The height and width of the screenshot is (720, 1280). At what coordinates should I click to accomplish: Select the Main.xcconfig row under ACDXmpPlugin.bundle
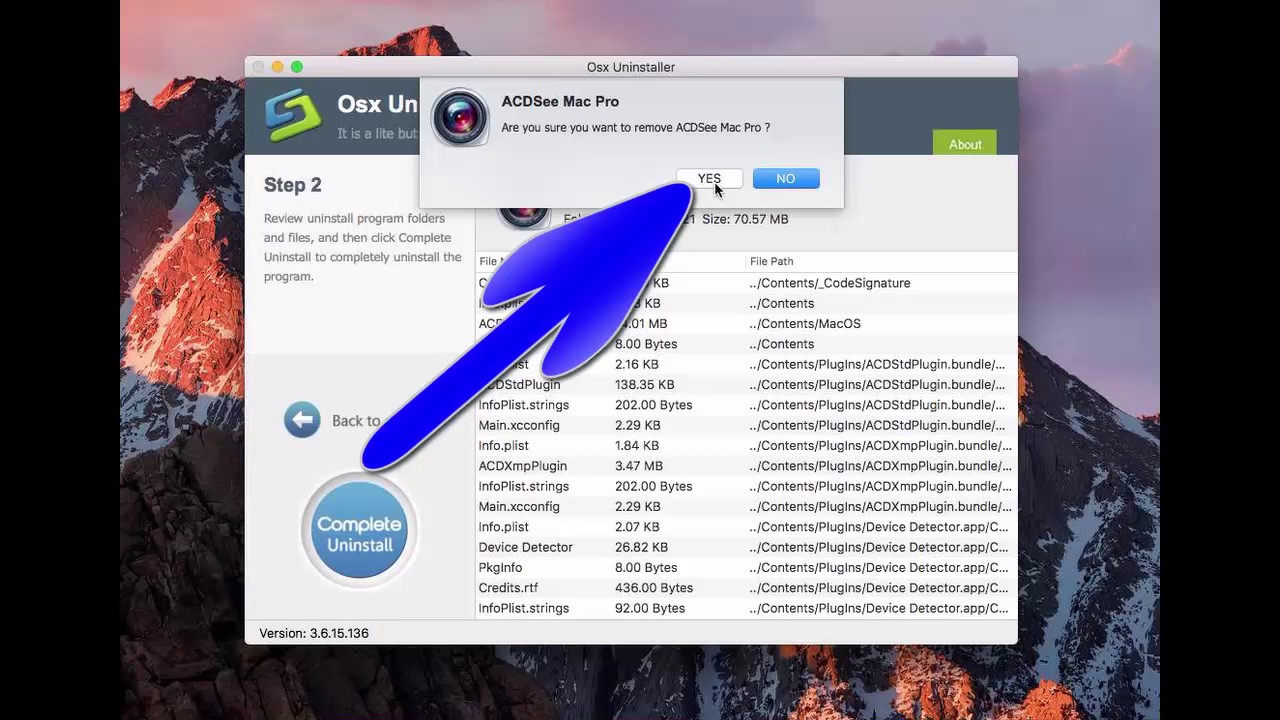coord(746,507)
